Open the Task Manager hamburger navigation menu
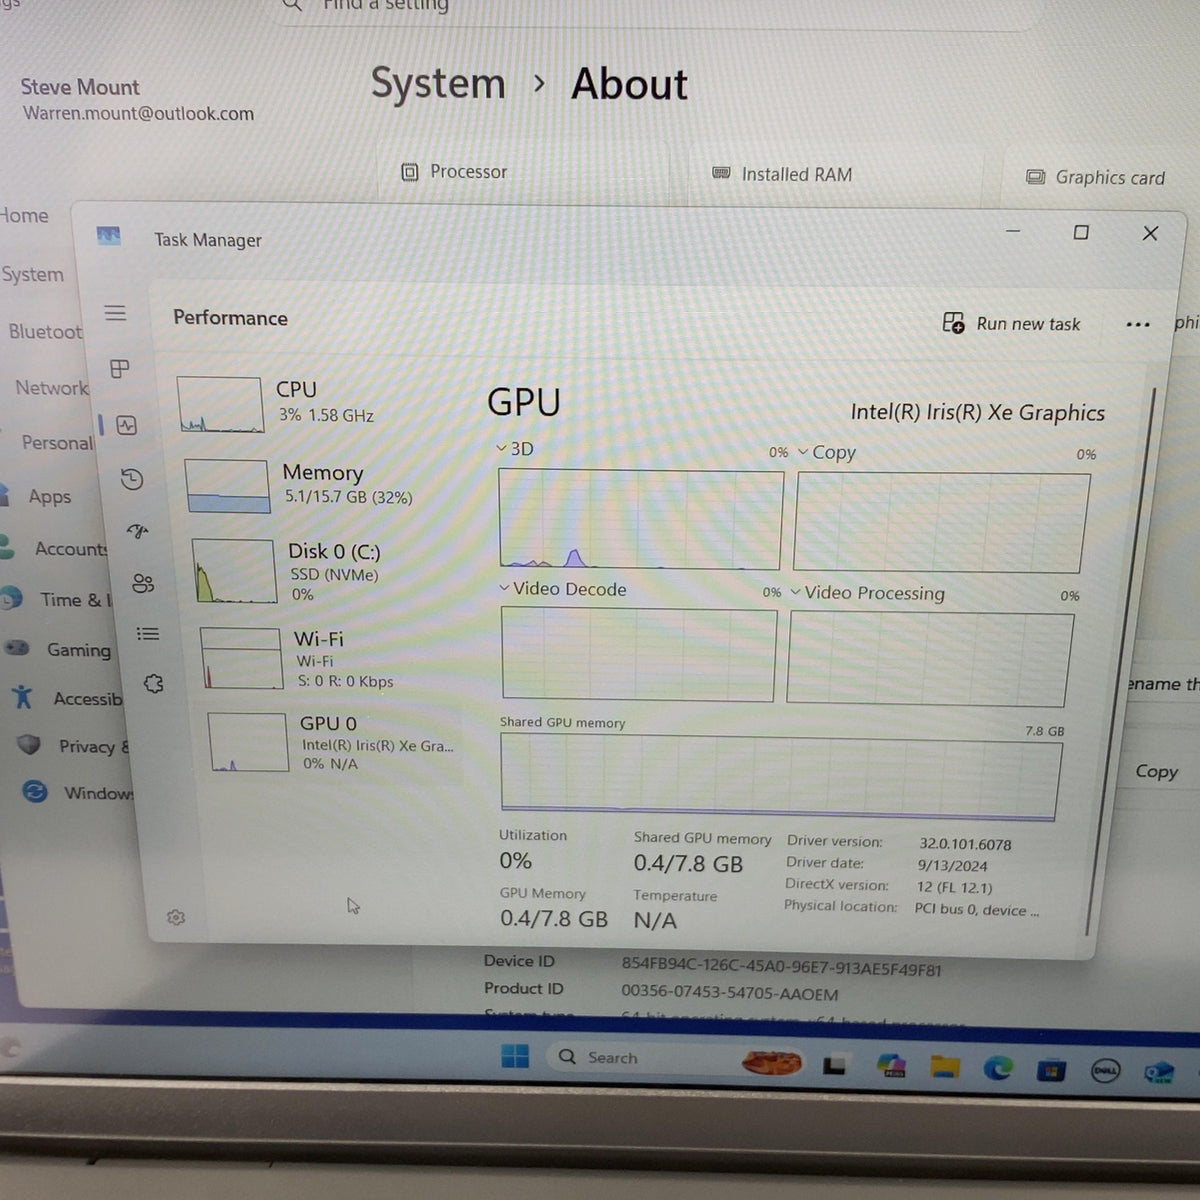 115,313
